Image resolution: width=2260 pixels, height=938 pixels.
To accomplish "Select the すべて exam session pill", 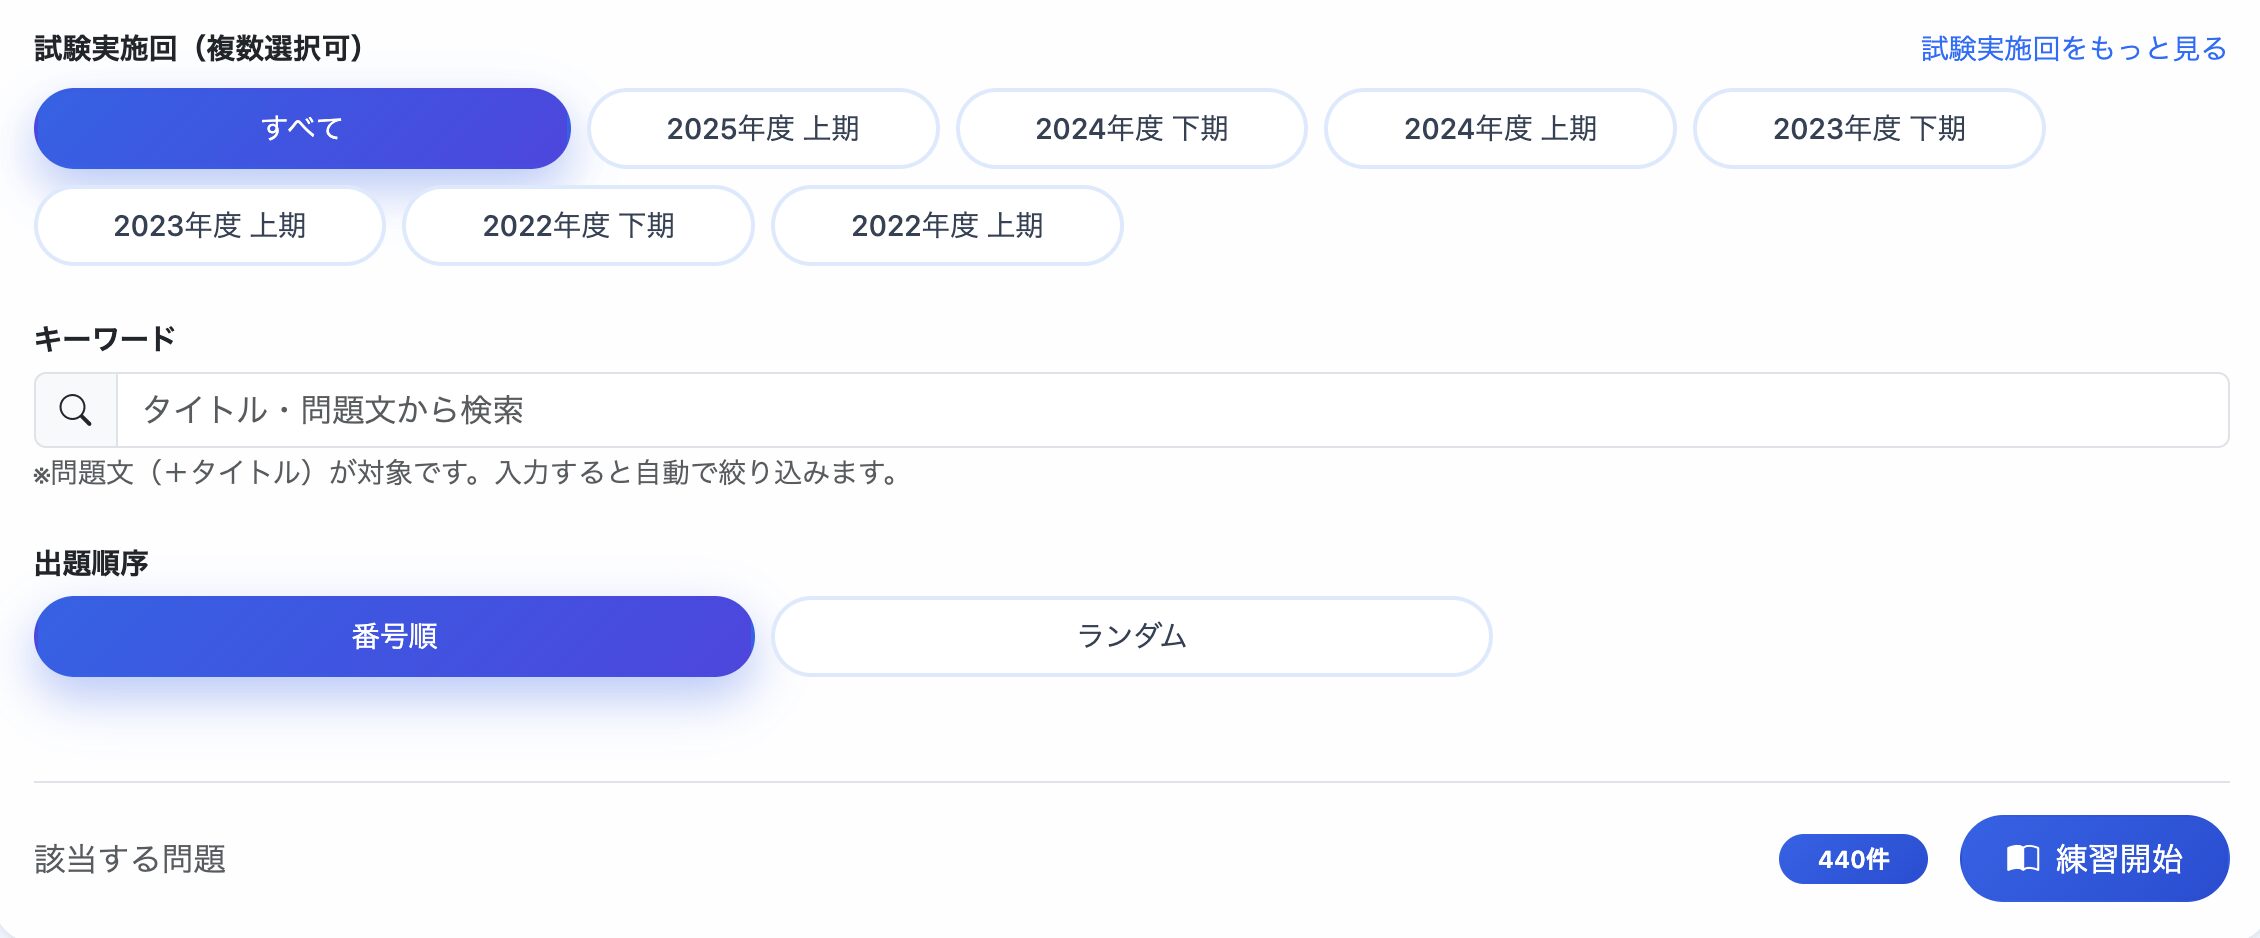I will point(301,127).
